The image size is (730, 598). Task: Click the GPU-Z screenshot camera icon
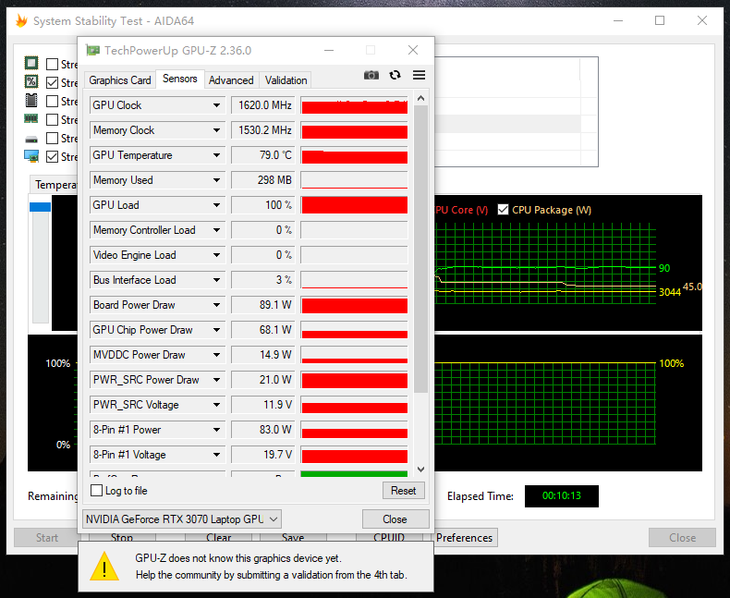pyautogui.click(x=371, y=75)
